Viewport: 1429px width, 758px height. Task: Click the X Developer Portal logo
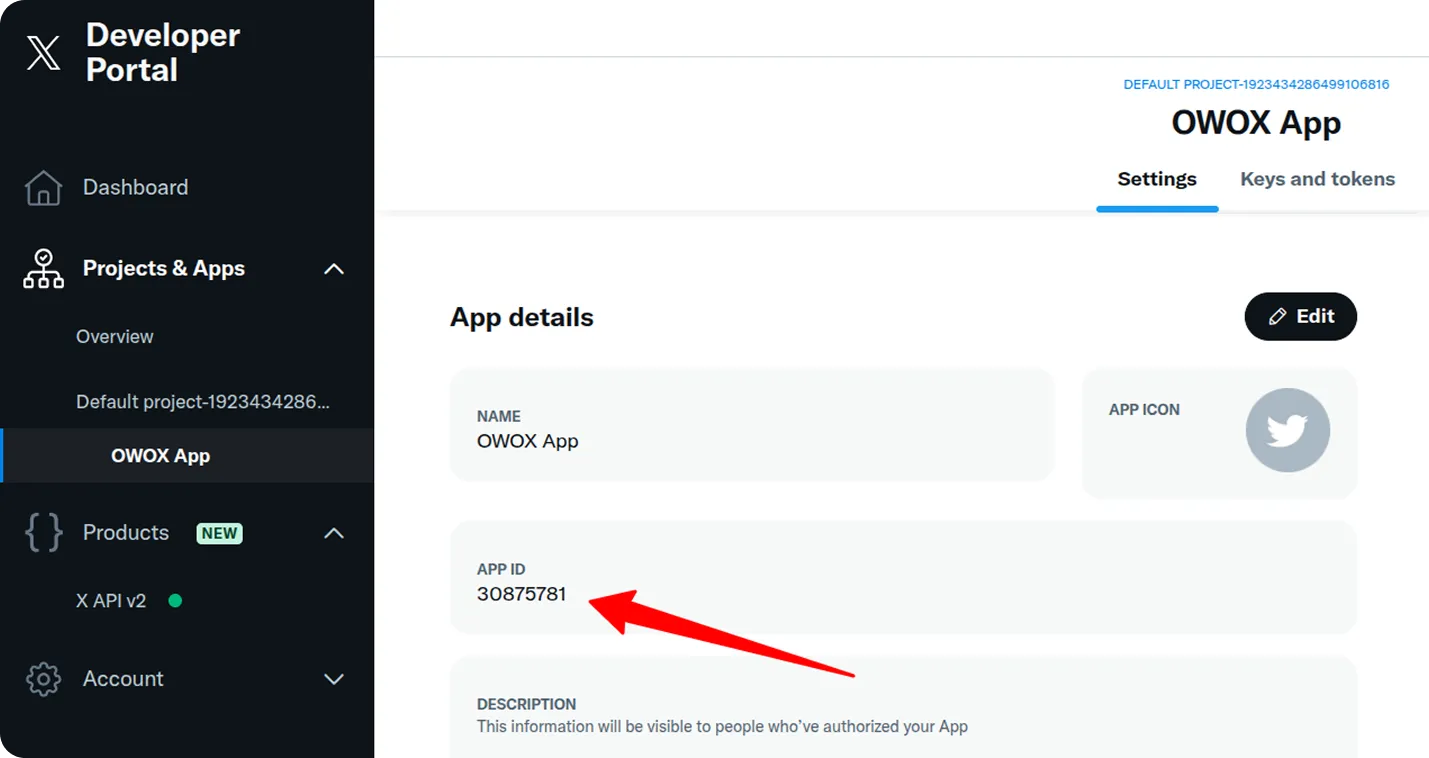[42, 52]
